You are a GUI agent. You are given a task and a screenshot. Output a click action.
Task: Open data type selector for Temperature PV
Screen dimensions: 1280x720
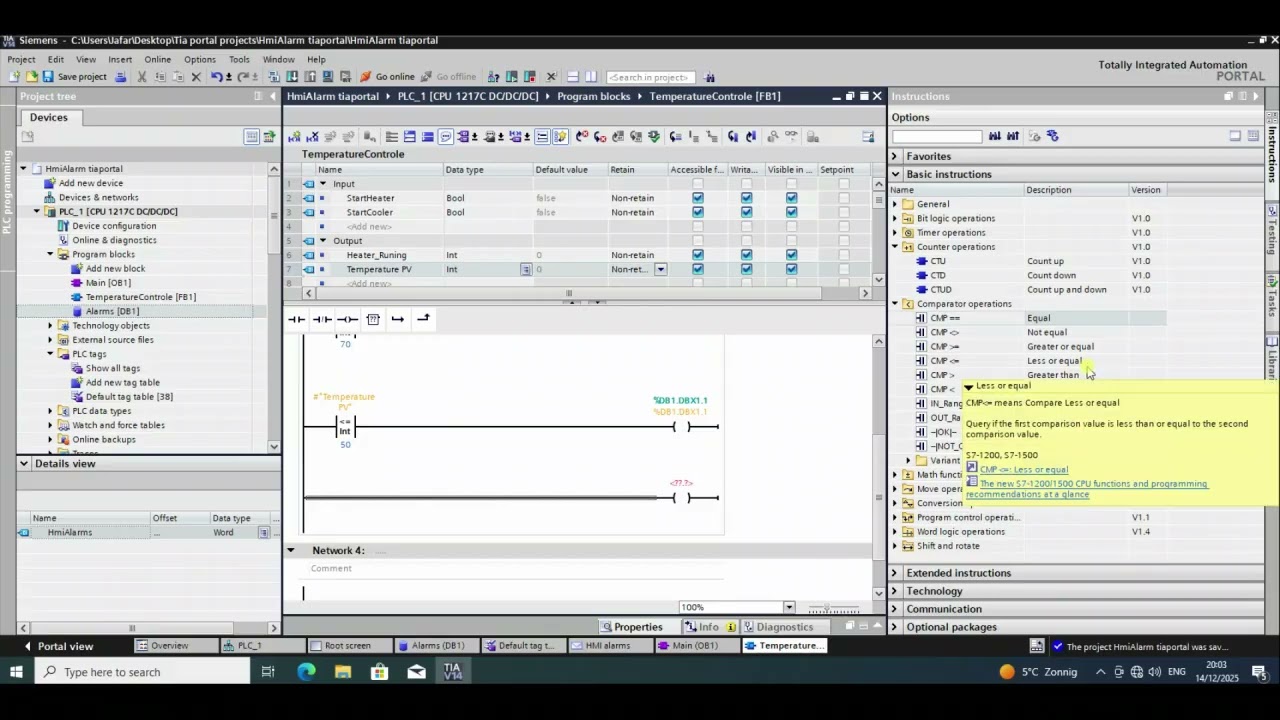525,269
